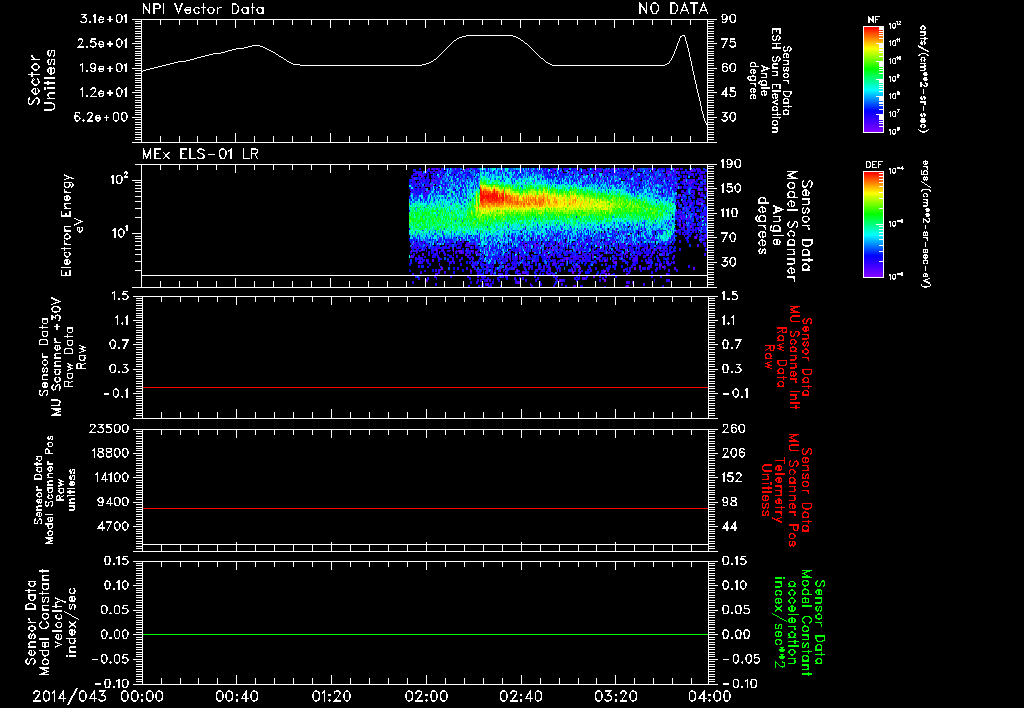1024x708 pixels.
Task: Click the "NPI Vector Data" panel title
Action: [204, 9]
